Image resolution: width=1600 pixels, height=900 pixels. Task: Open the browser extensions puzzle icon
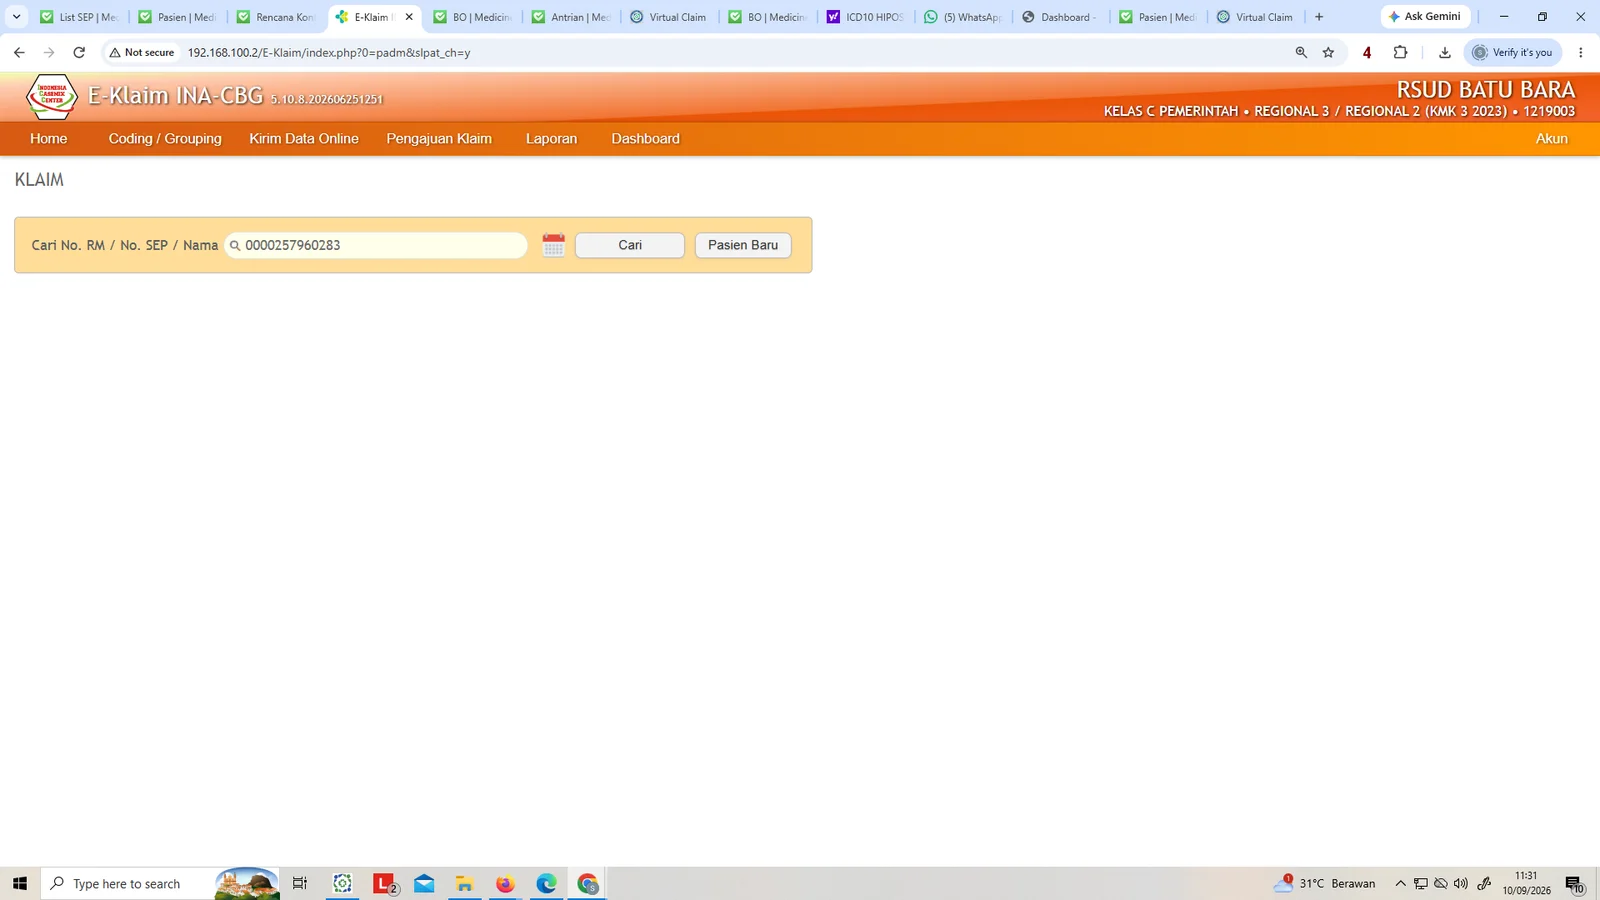1400,53
